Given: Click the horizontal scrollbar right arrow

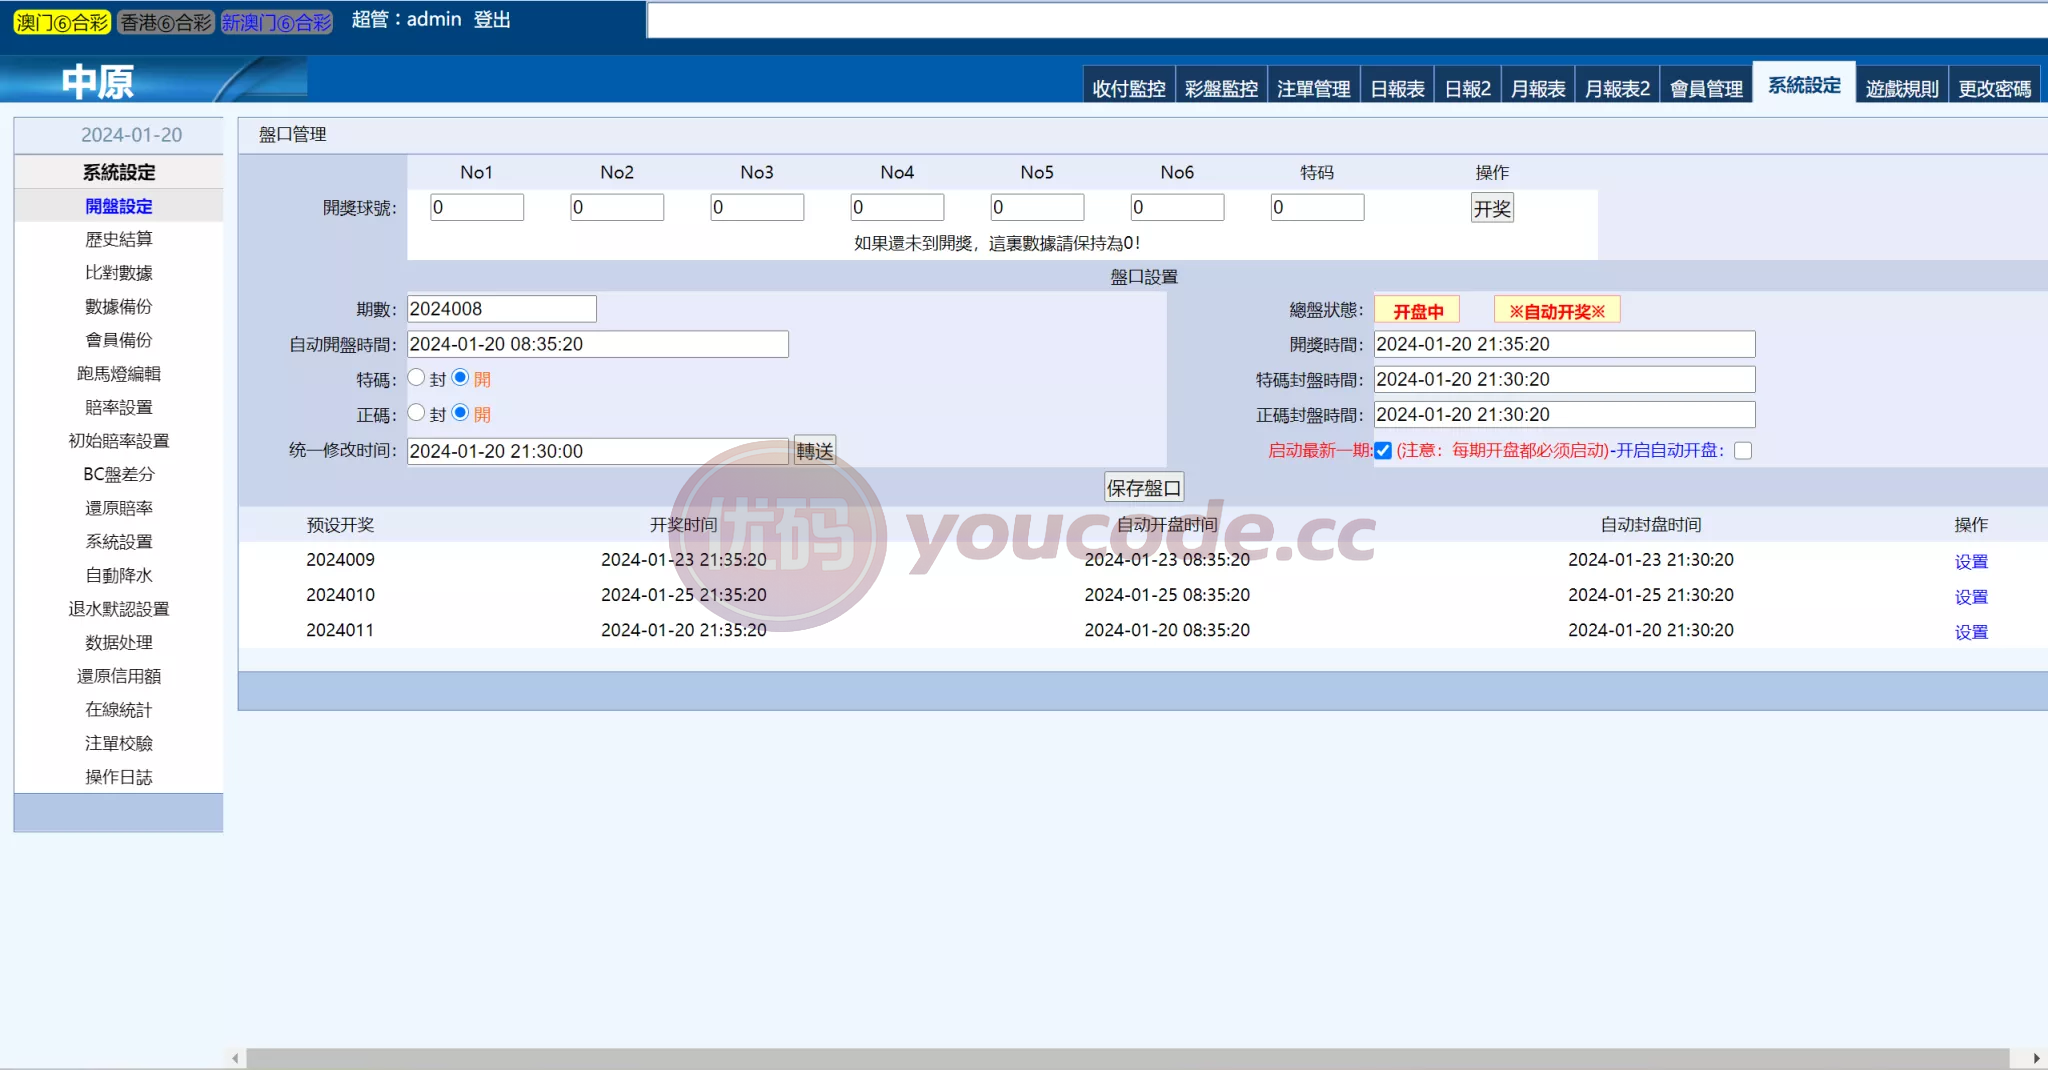Looking at the screenshot, I should coord(2036,1058).
